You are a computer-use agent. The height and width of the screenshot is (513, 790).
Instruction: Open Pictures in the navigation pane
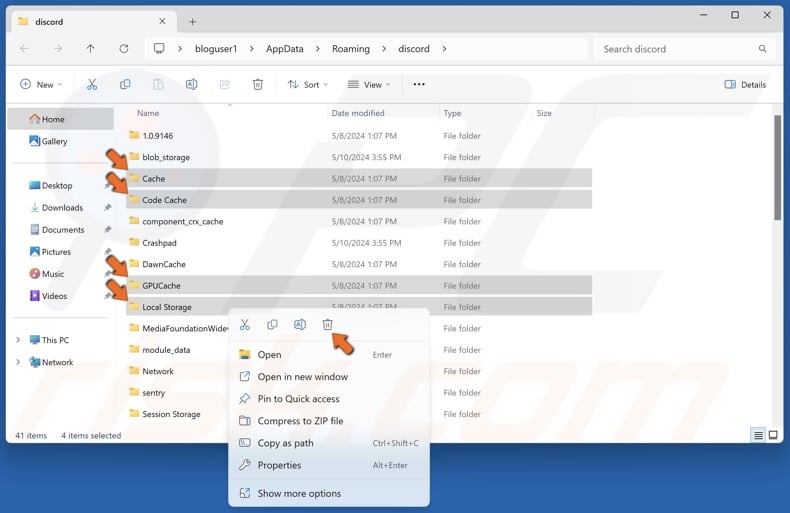pyautogui.click(x=50, y=252)
